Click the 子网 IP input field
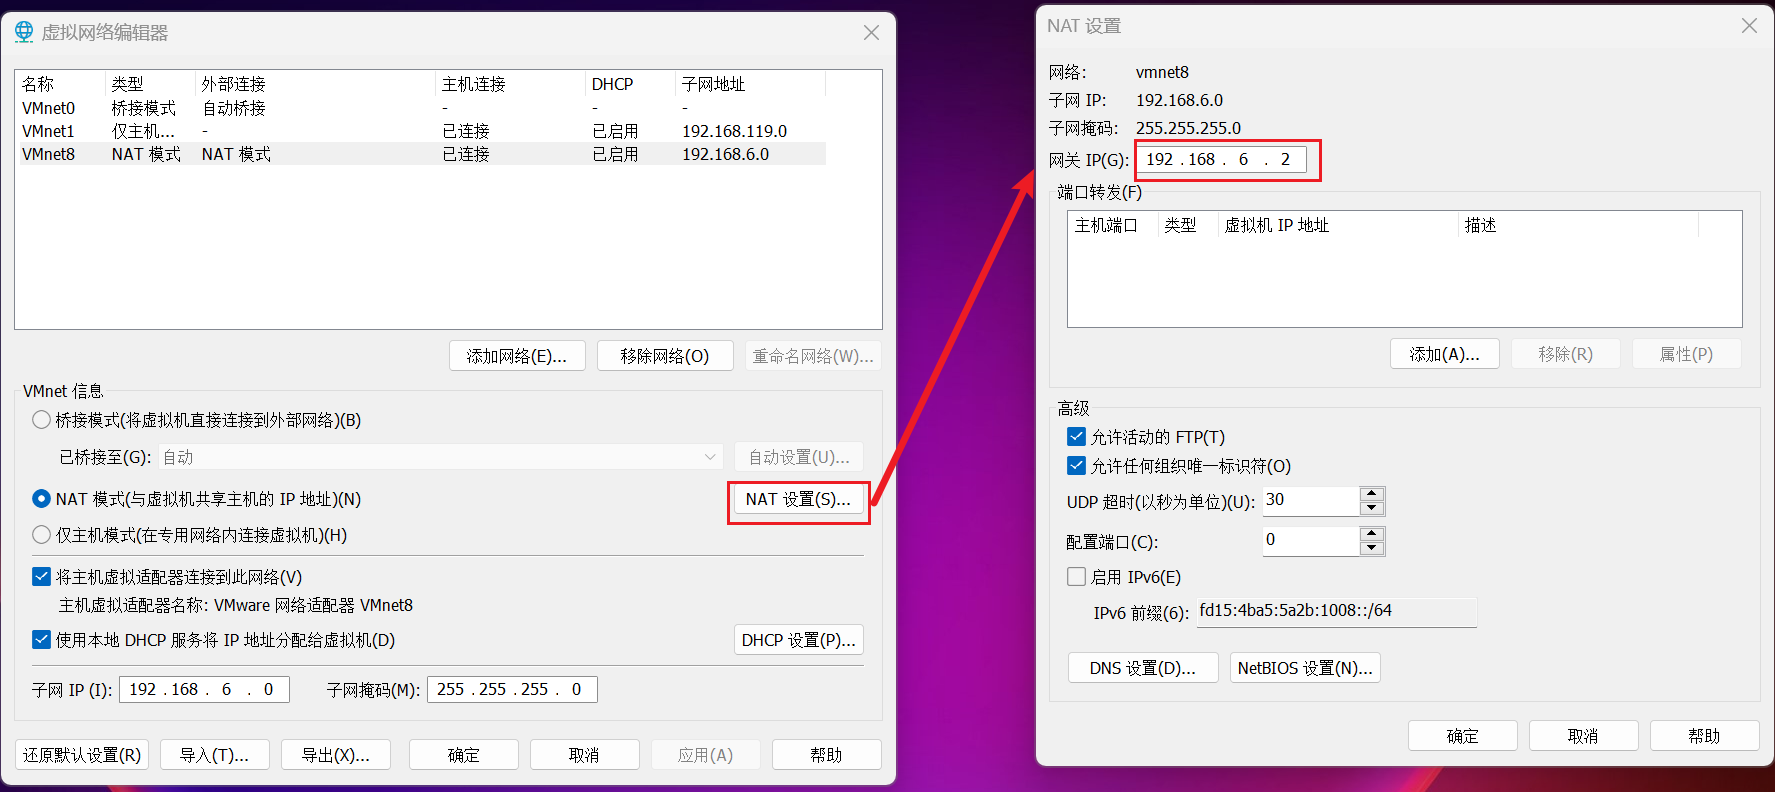The width and height of the screenshot is (1775, 792). [x=204, y=690]
